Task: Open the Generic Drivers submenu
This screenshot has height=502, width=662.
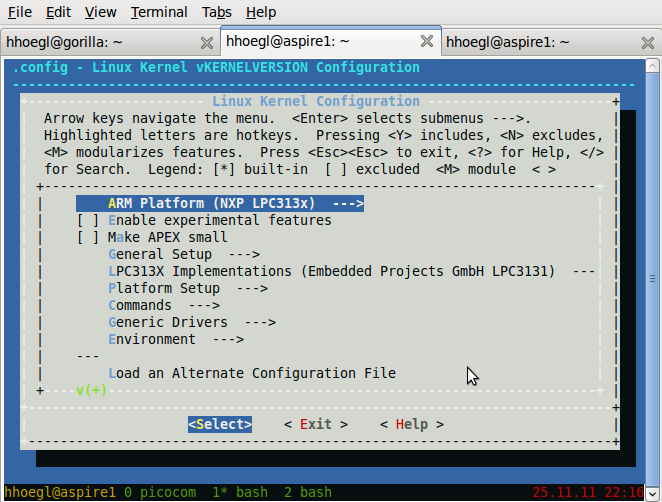Action: click(192, 322)
